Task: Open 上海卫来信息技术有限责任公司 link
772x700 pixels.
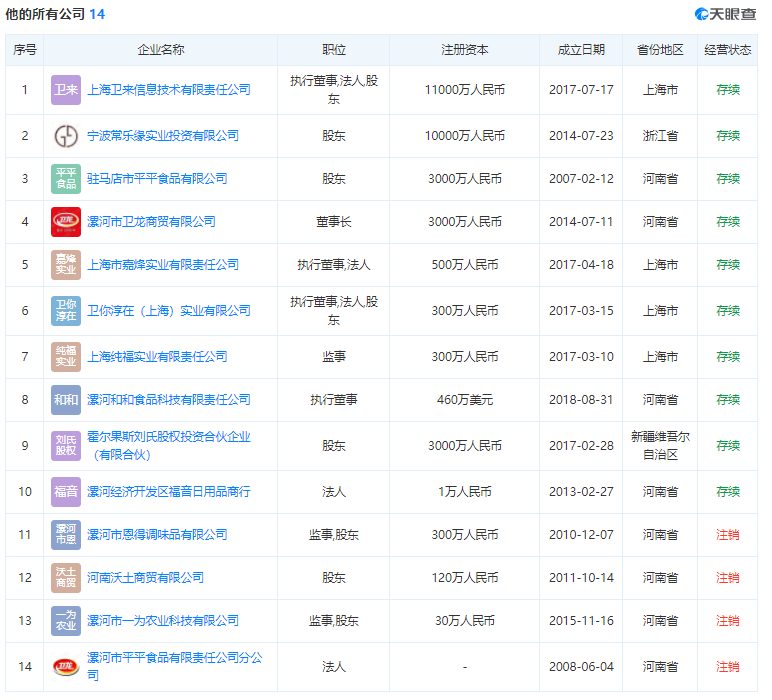Action: coord(169,90)
